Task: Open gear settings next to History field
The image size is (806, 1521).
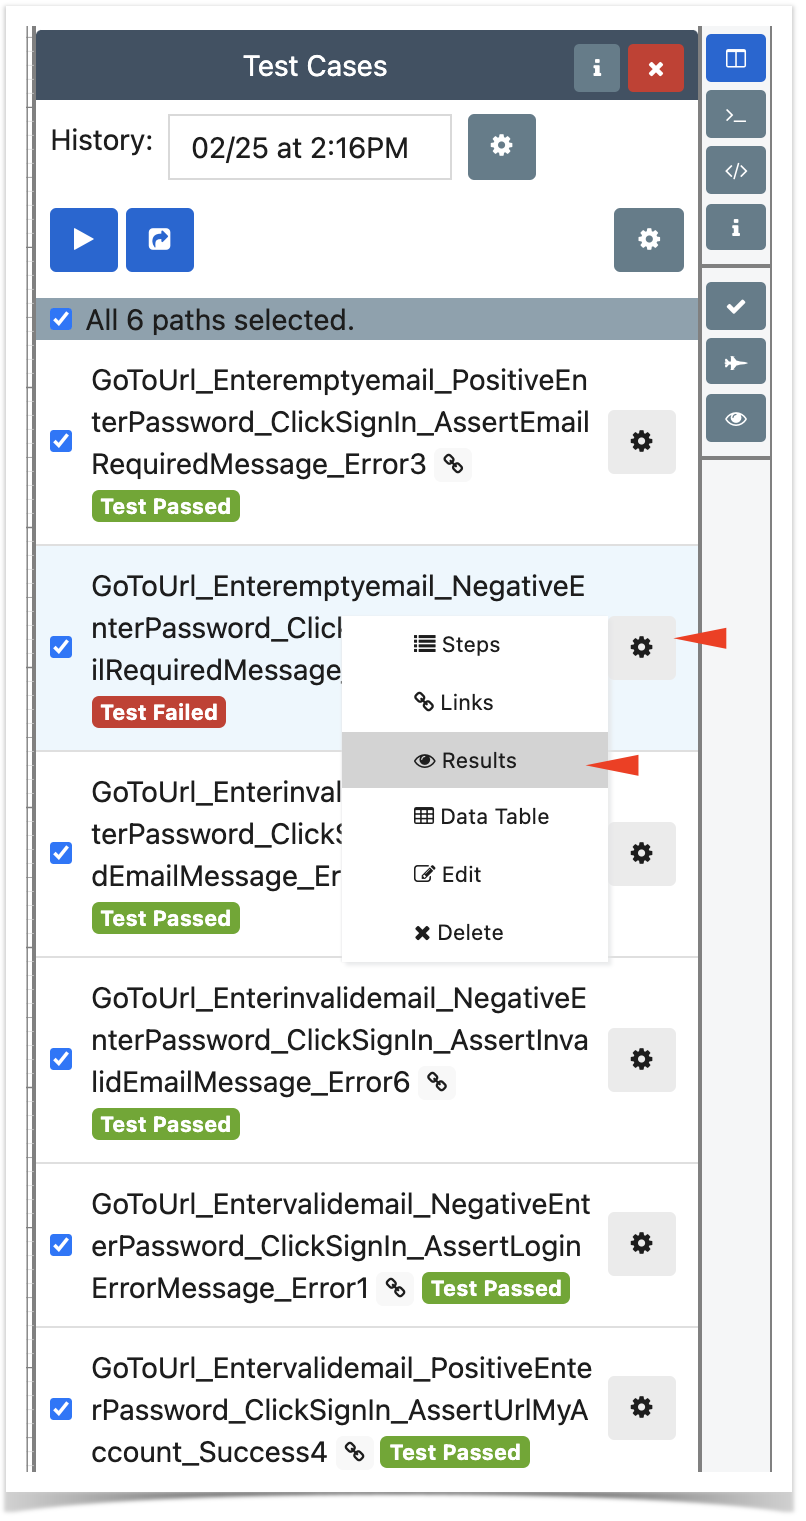Action: point(502,146)
